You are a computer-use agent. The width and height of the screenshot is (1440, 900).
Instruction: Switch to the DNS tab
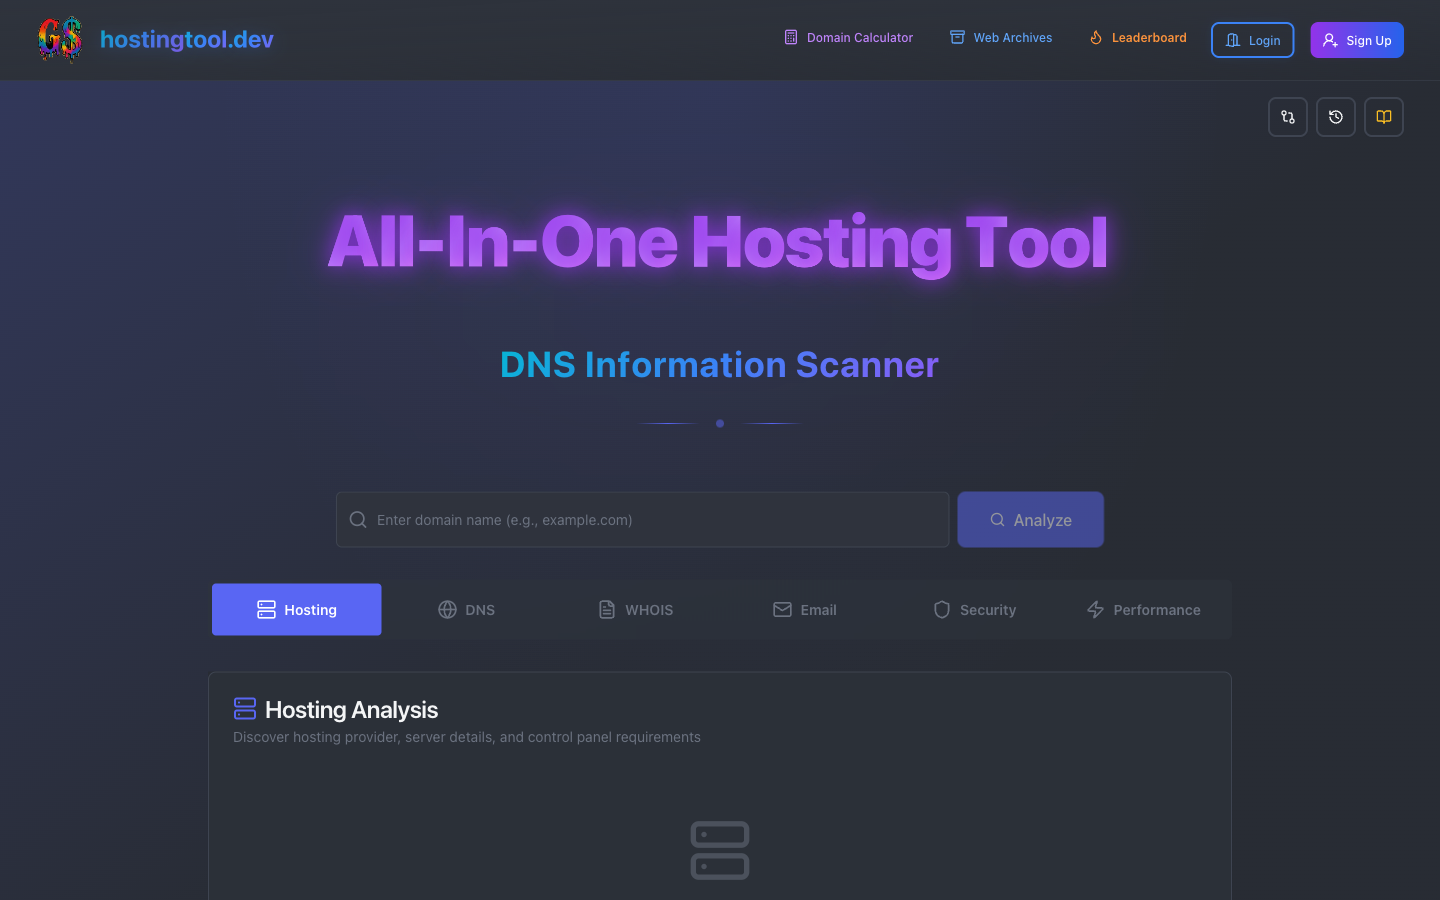[x=466, y=610]
